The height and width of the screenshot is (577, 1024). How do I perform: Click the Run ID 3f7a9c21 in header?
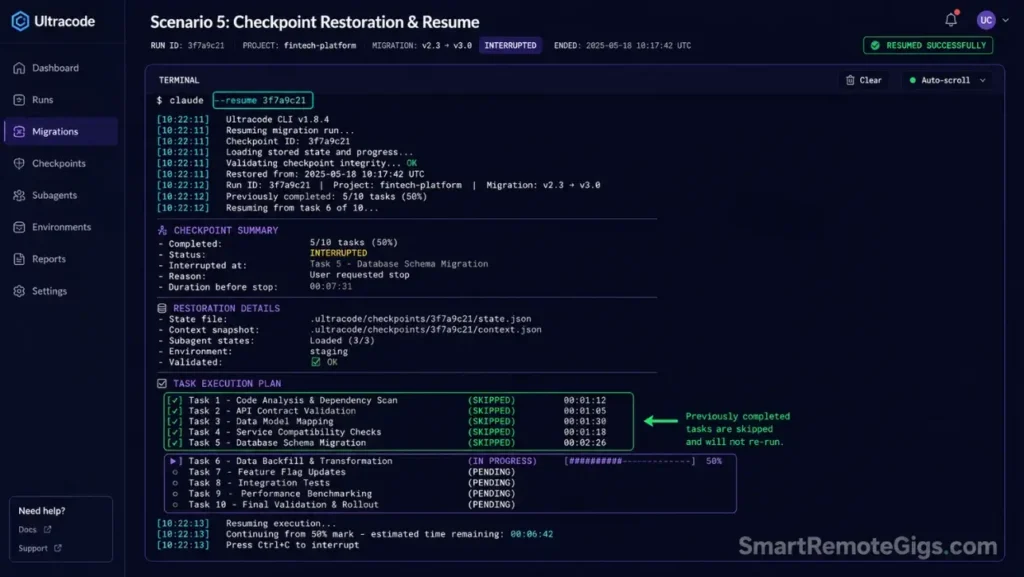tap(206, 46)
